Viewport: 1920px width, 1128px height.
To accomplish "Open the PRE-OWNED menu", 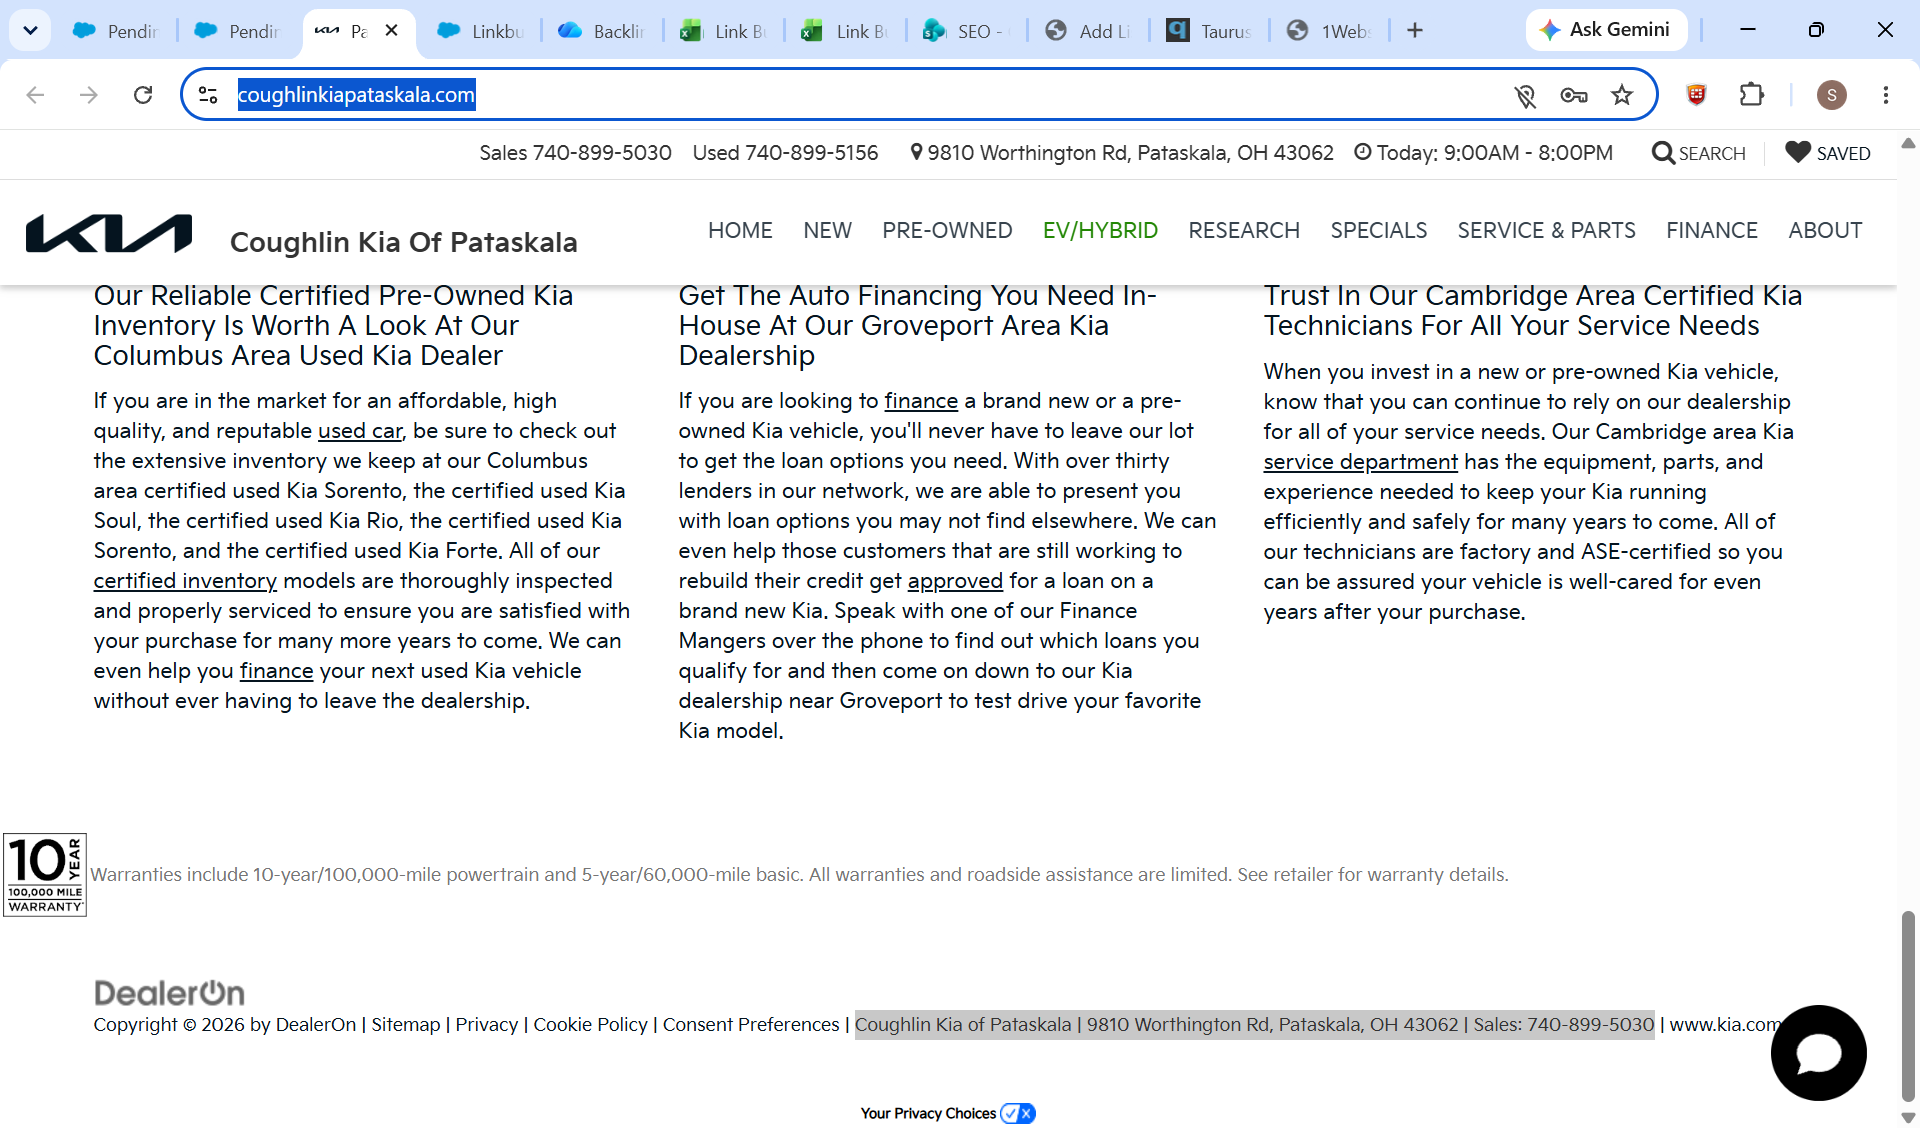I will pos(947,231).
